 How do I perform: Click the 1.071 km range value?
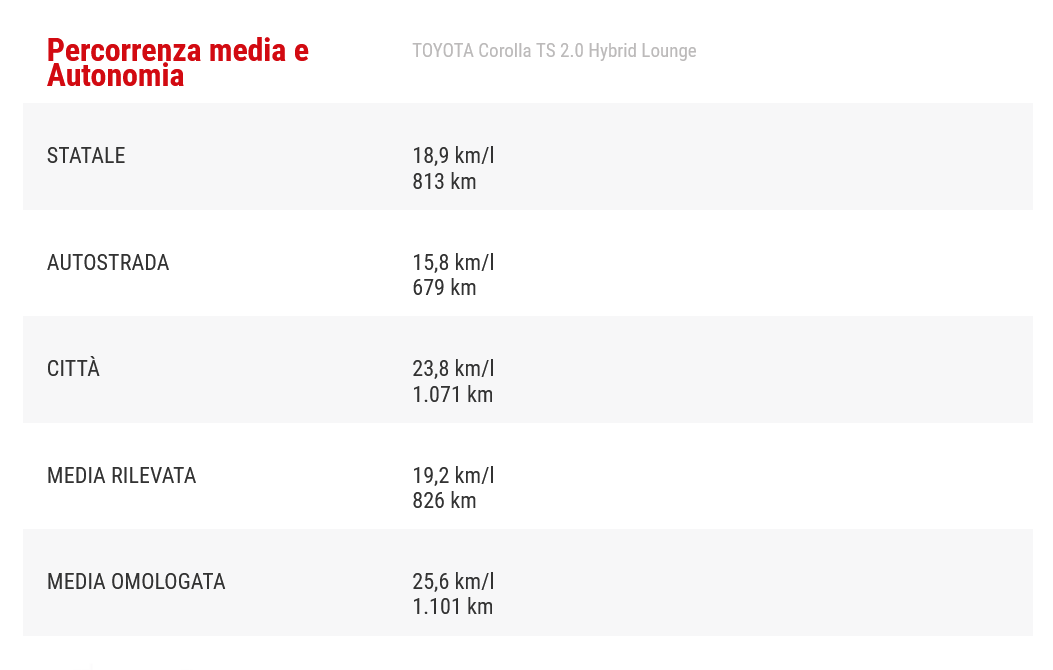[452, 395]
